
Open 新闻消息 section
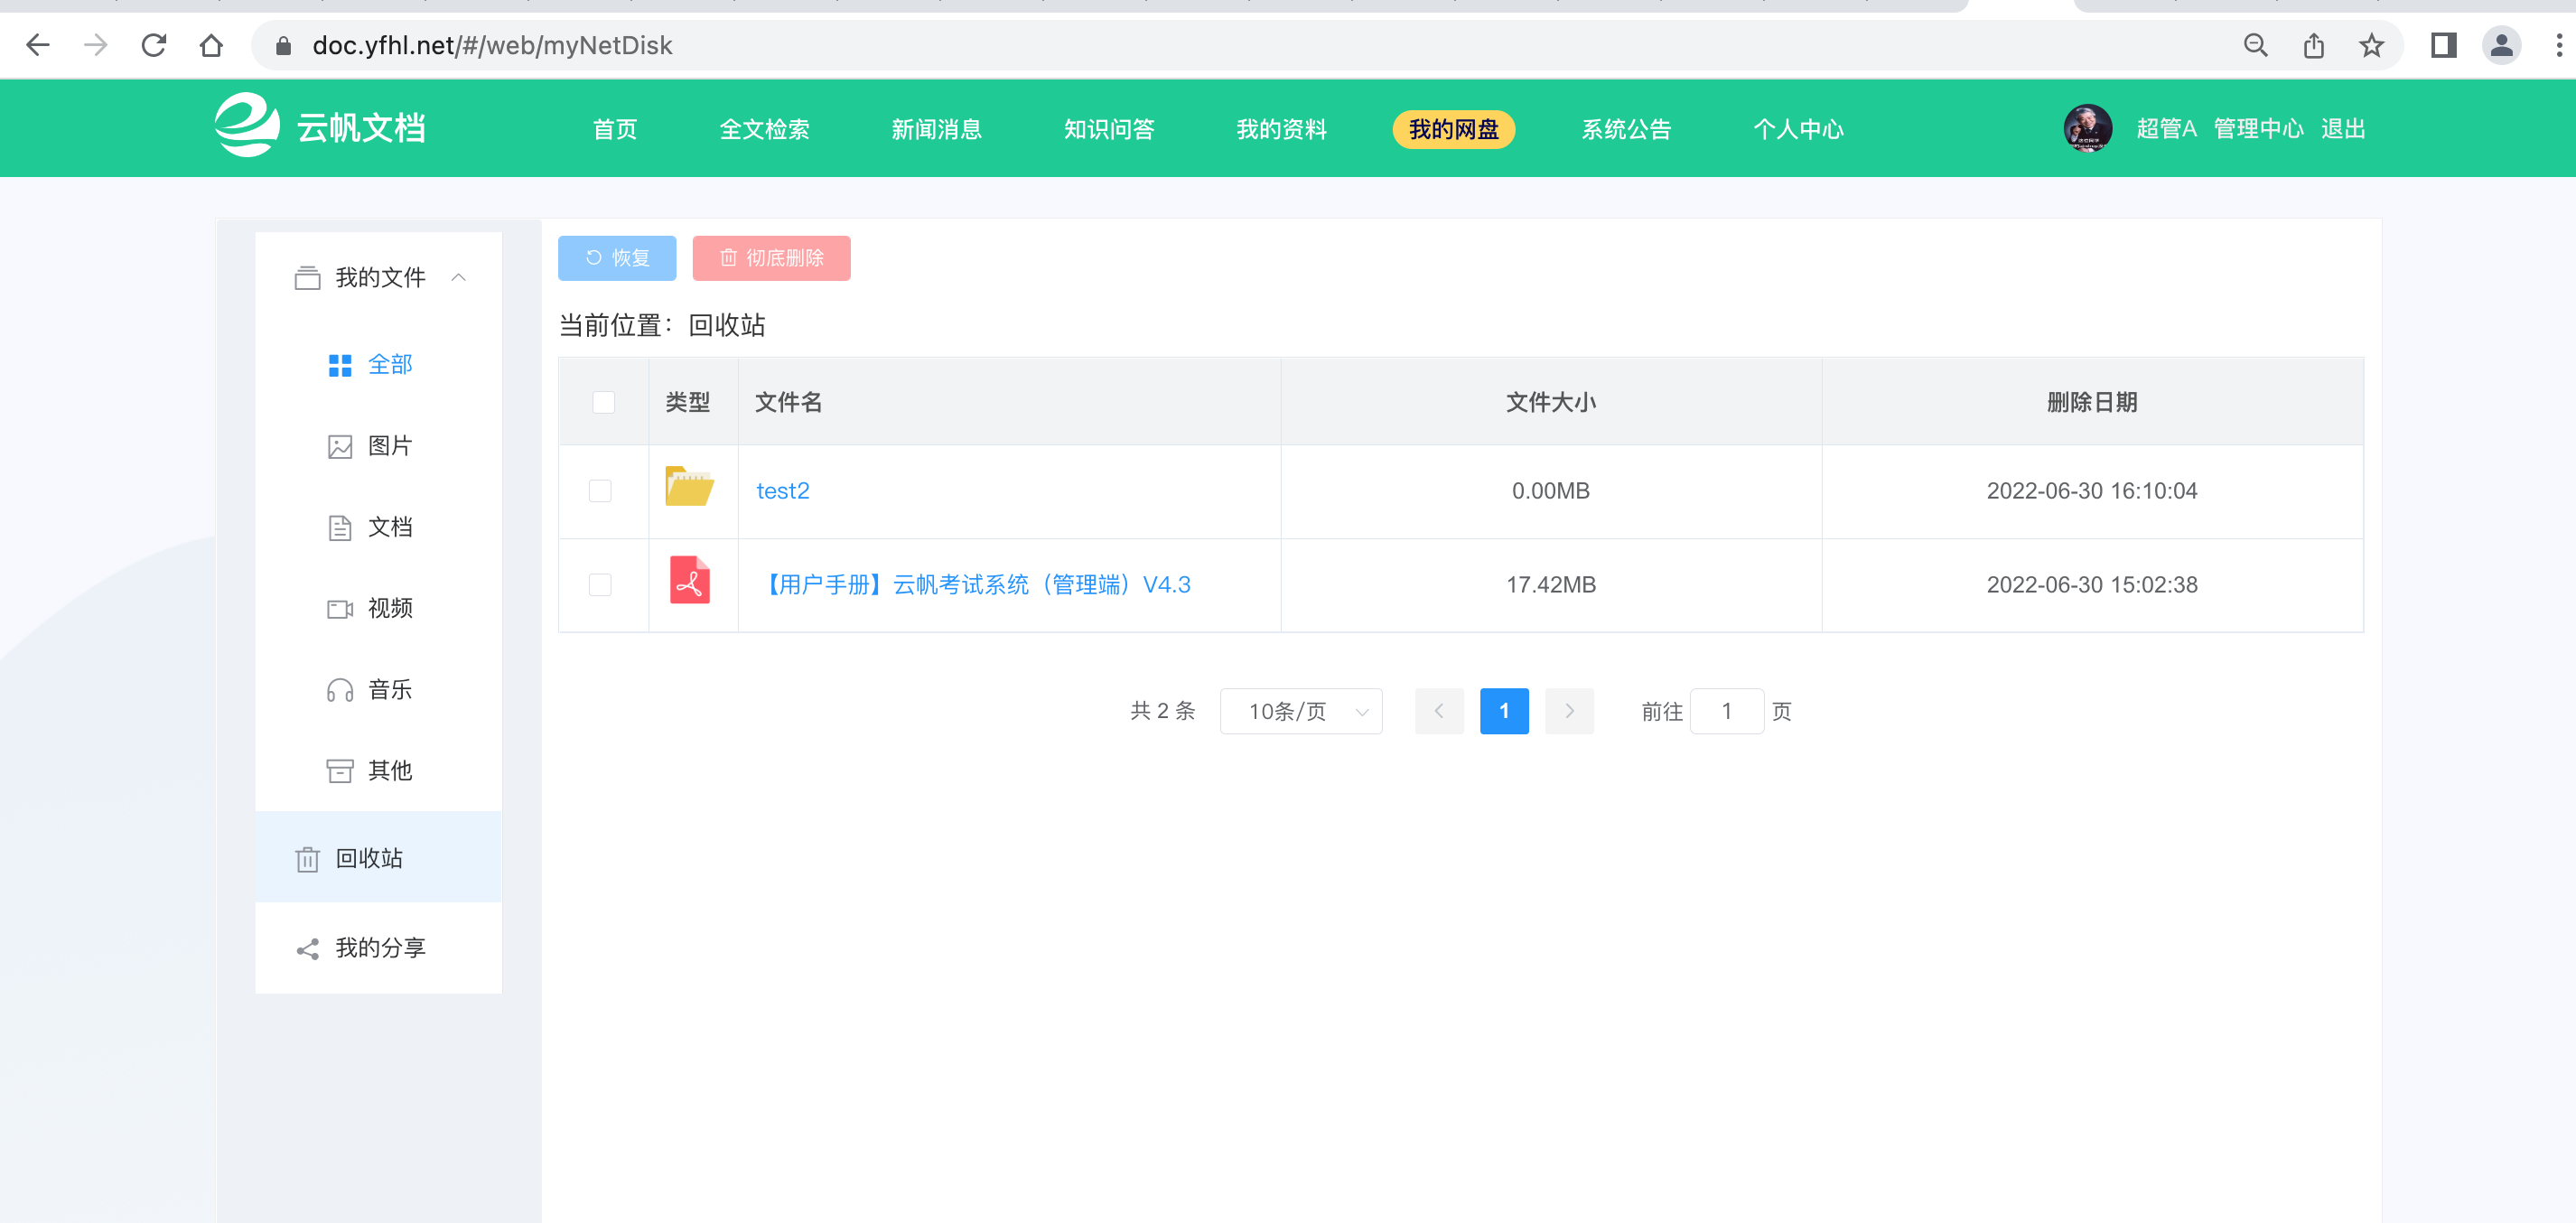[x=936, y=129]
